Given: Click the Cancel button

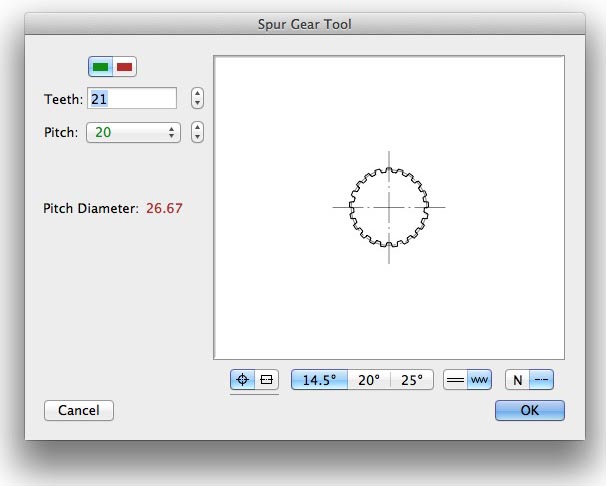Looking at the screenshot, I should (79, 410).
